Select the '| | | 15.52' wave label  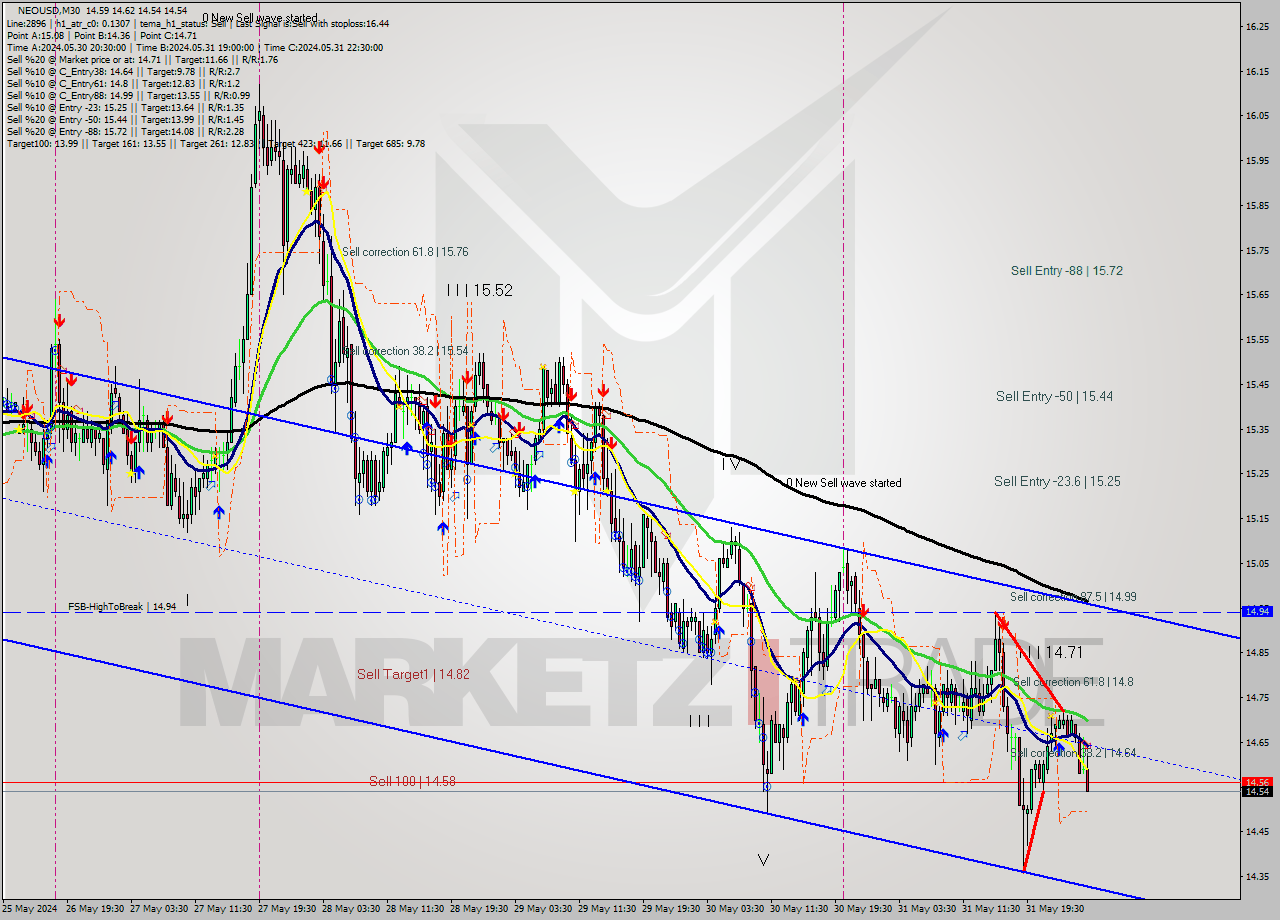click(x=480, y=290)
